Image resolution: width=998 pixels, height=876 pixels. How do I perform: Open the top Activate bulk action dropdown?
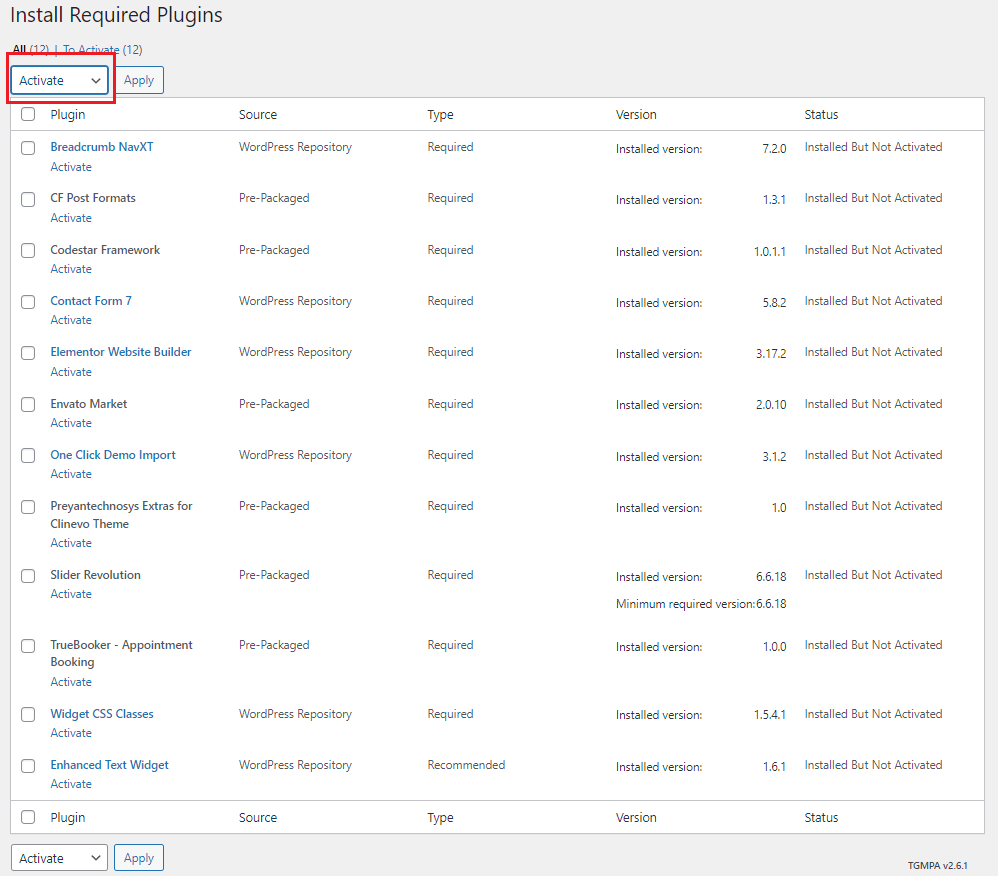pos(59,80)
